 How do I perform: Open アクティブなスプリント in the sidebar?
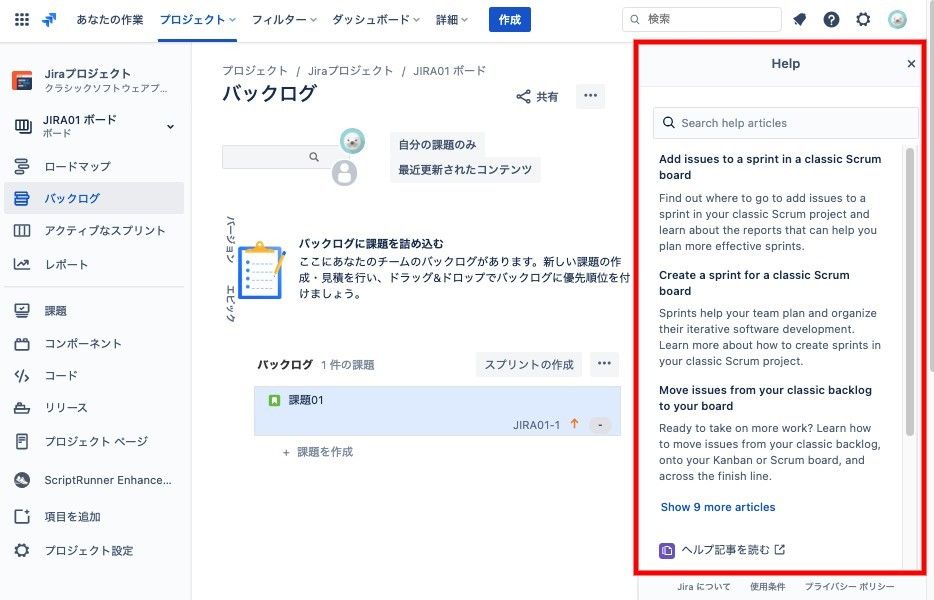[x=94, y=231]
